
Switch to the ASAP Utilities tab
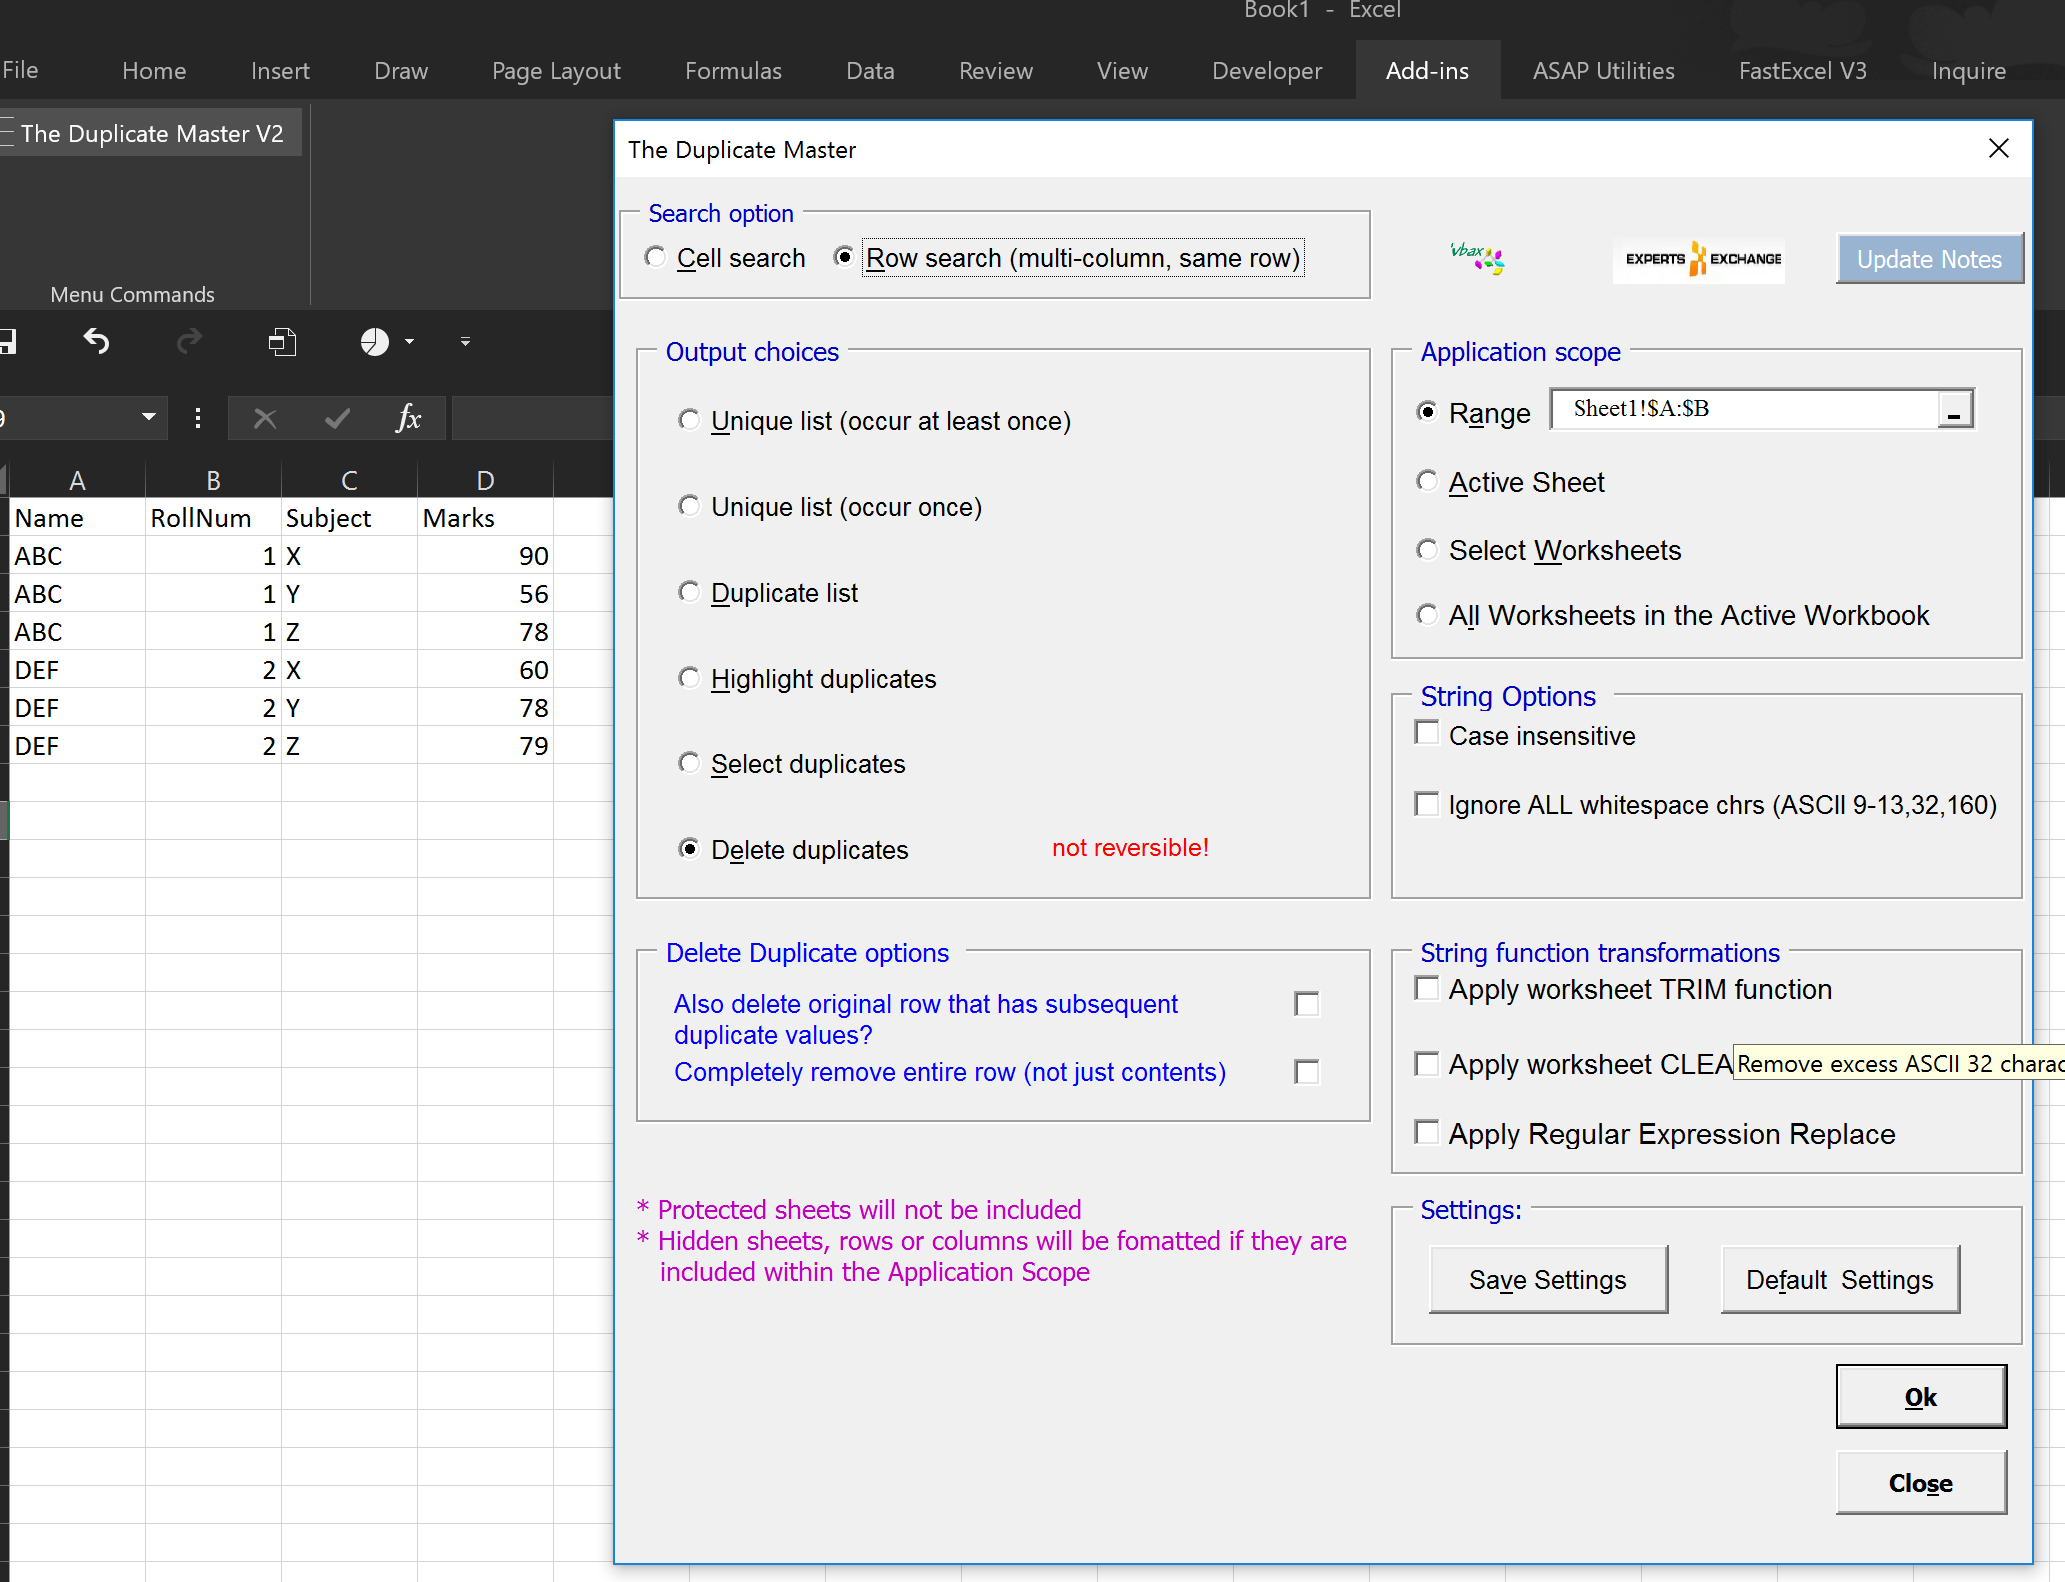1603,71
